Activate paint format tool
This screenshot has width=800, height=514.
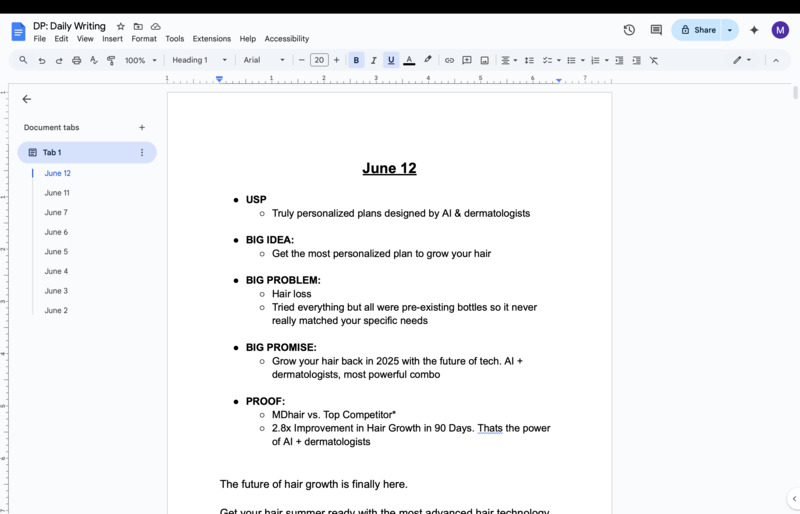pyautogui.click(x=111, y=60)
